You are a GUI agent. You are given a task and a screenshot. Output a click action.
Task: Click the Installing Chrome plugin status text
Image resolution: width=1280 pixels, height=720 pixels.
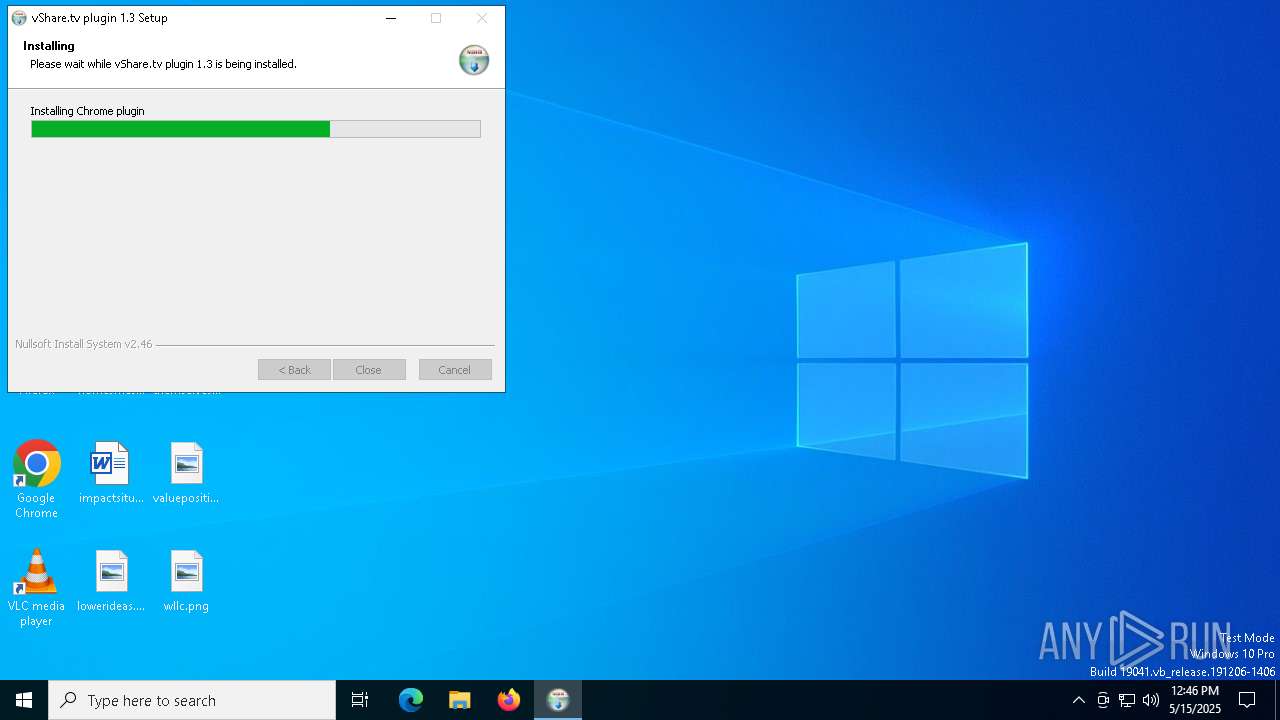point(87,111)
